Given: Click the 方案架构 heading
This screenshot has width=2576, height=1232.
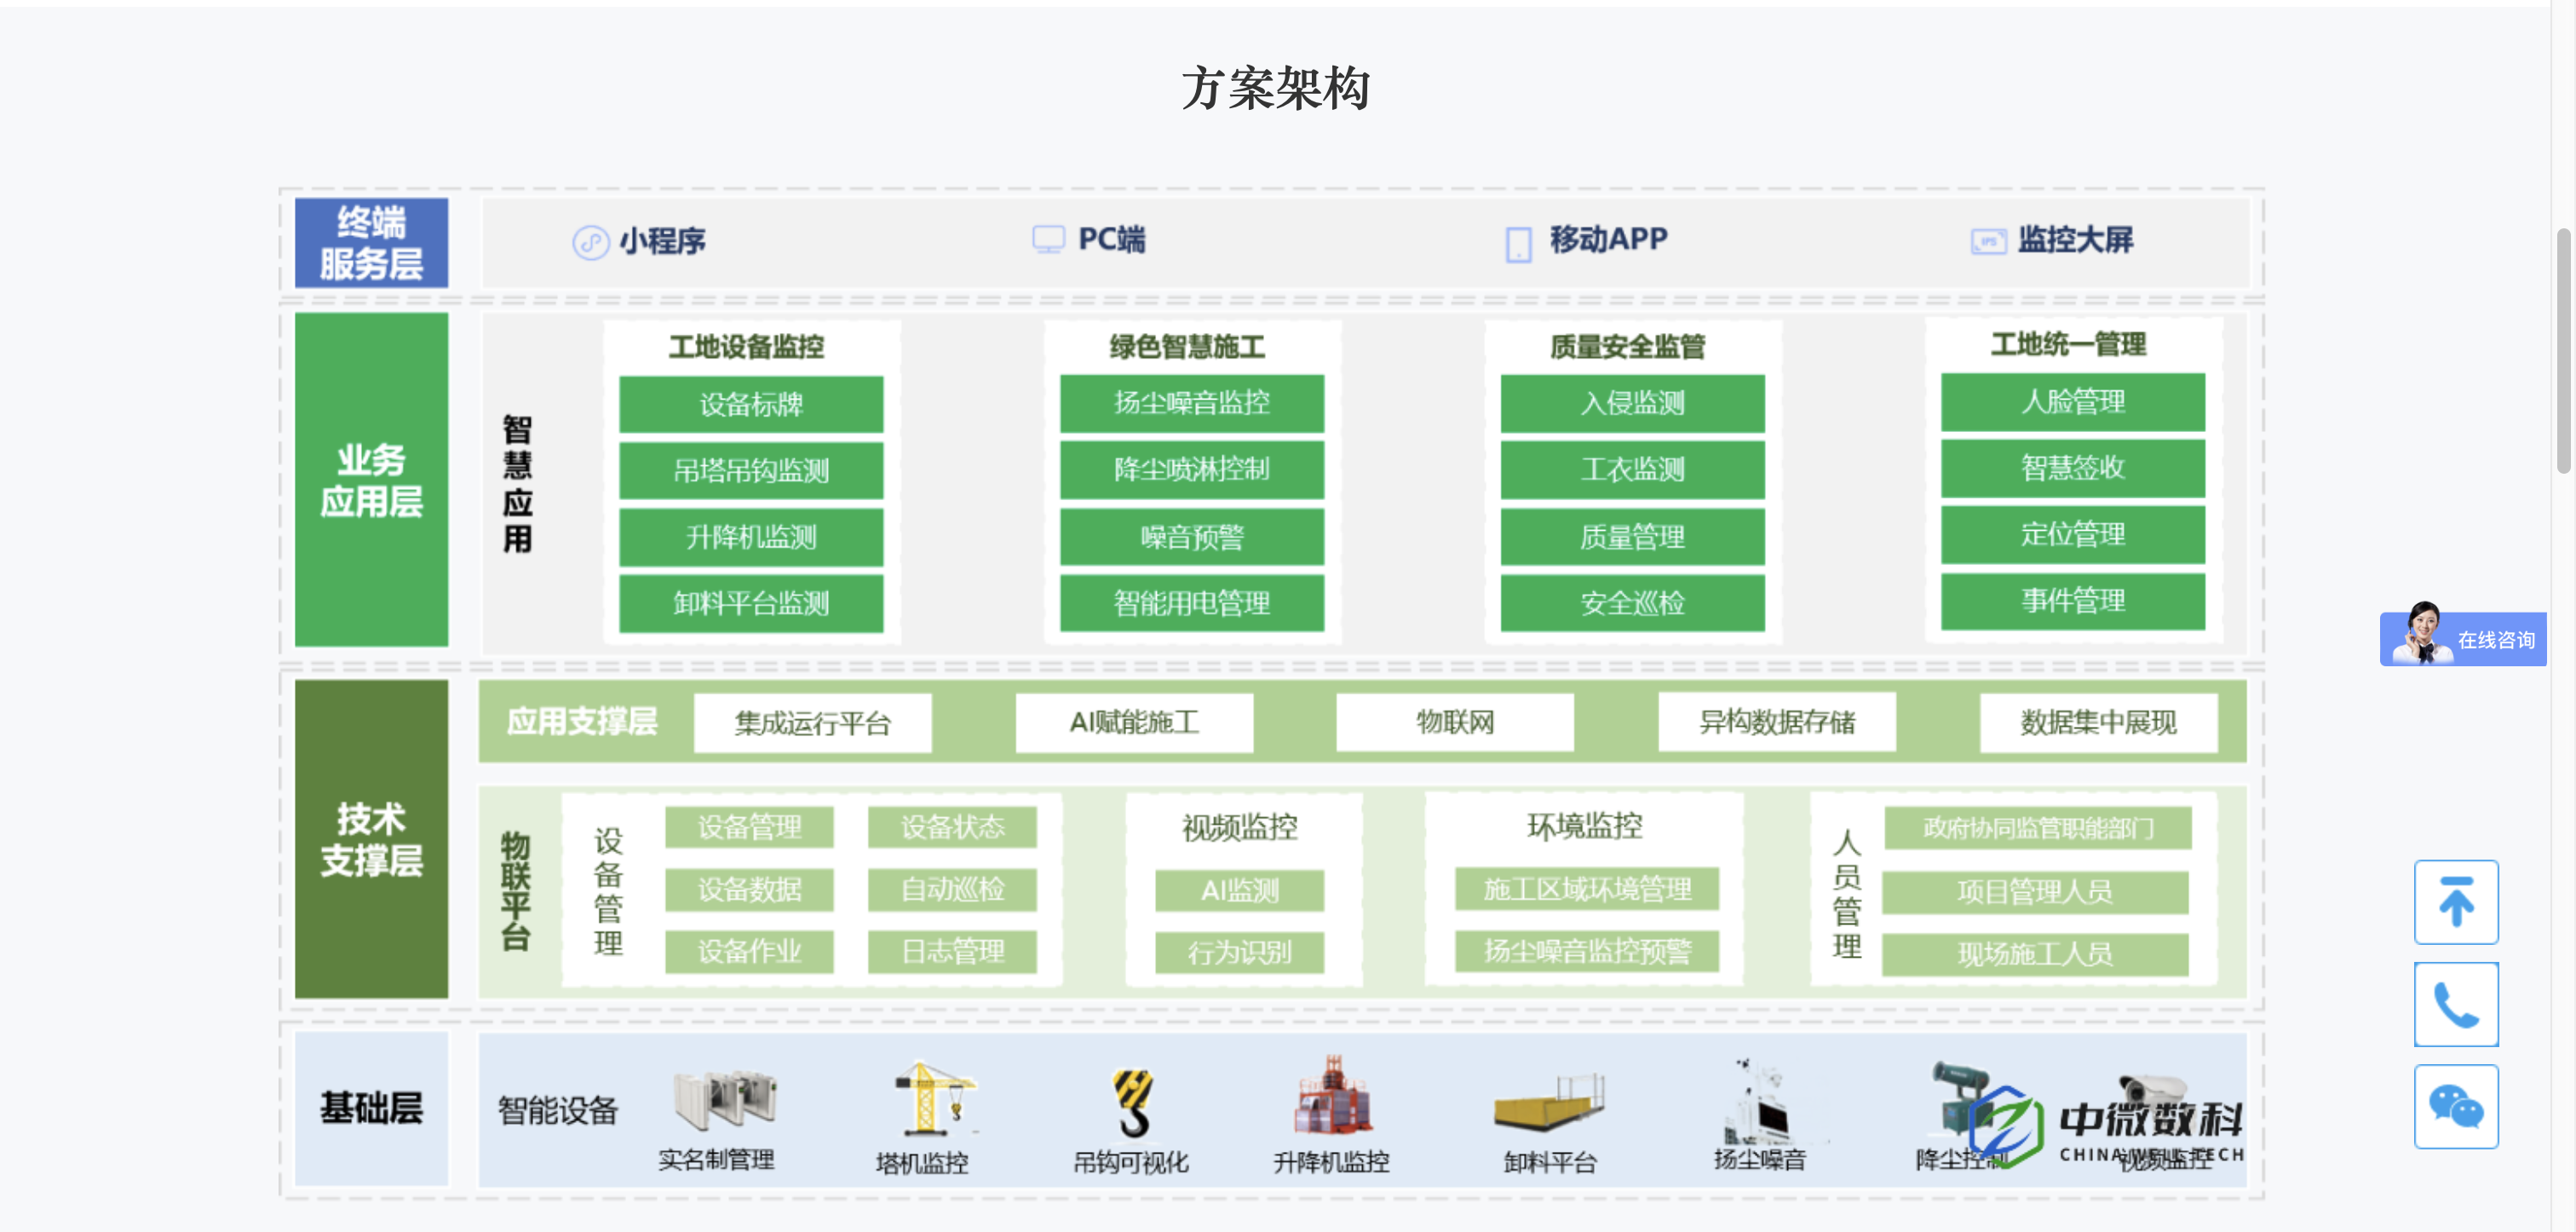Looking at the screenshot, I should coord(1275,88).
